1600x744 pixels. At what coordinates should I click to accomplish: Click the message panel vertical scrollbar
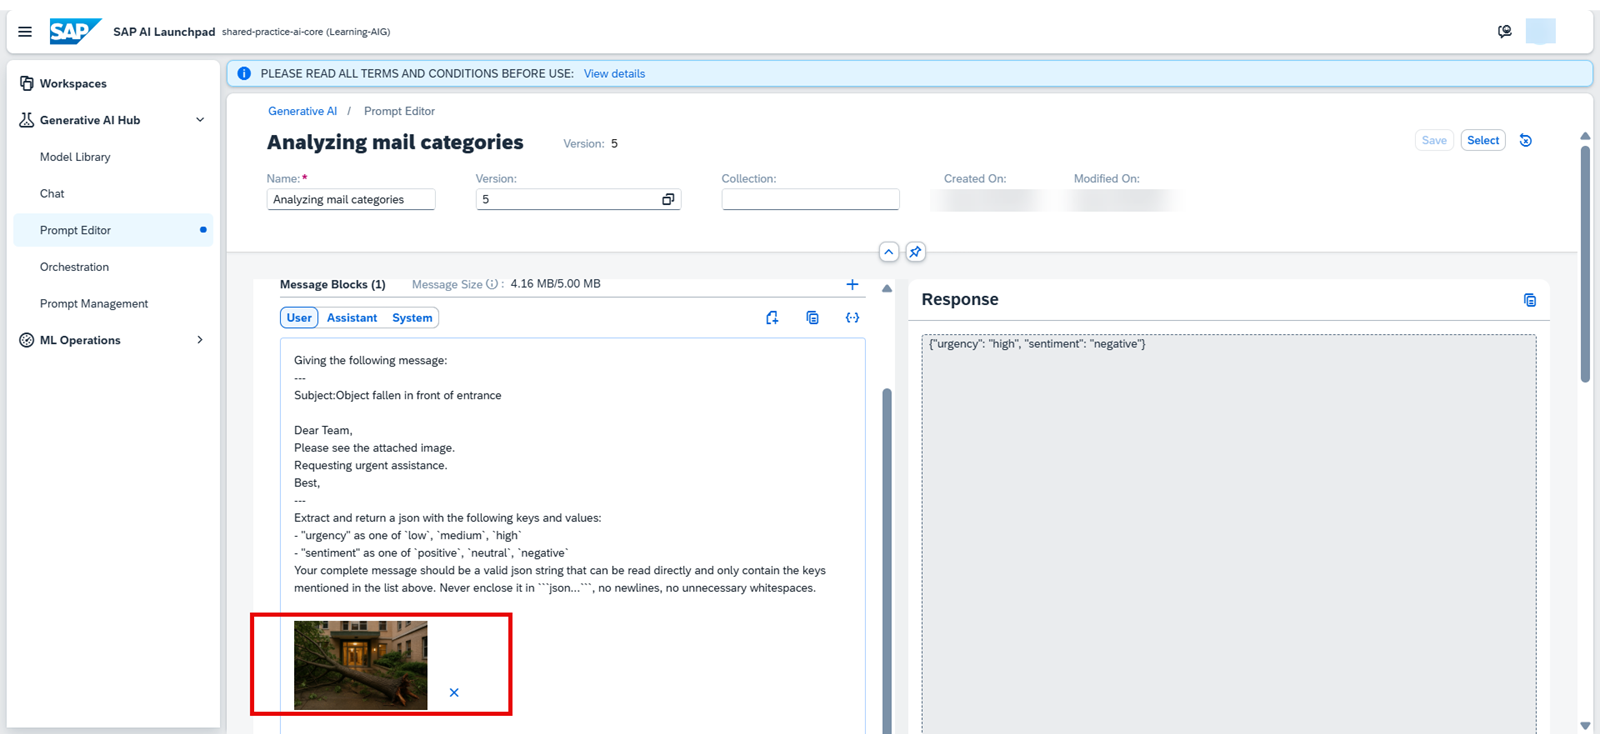[887, 560]
